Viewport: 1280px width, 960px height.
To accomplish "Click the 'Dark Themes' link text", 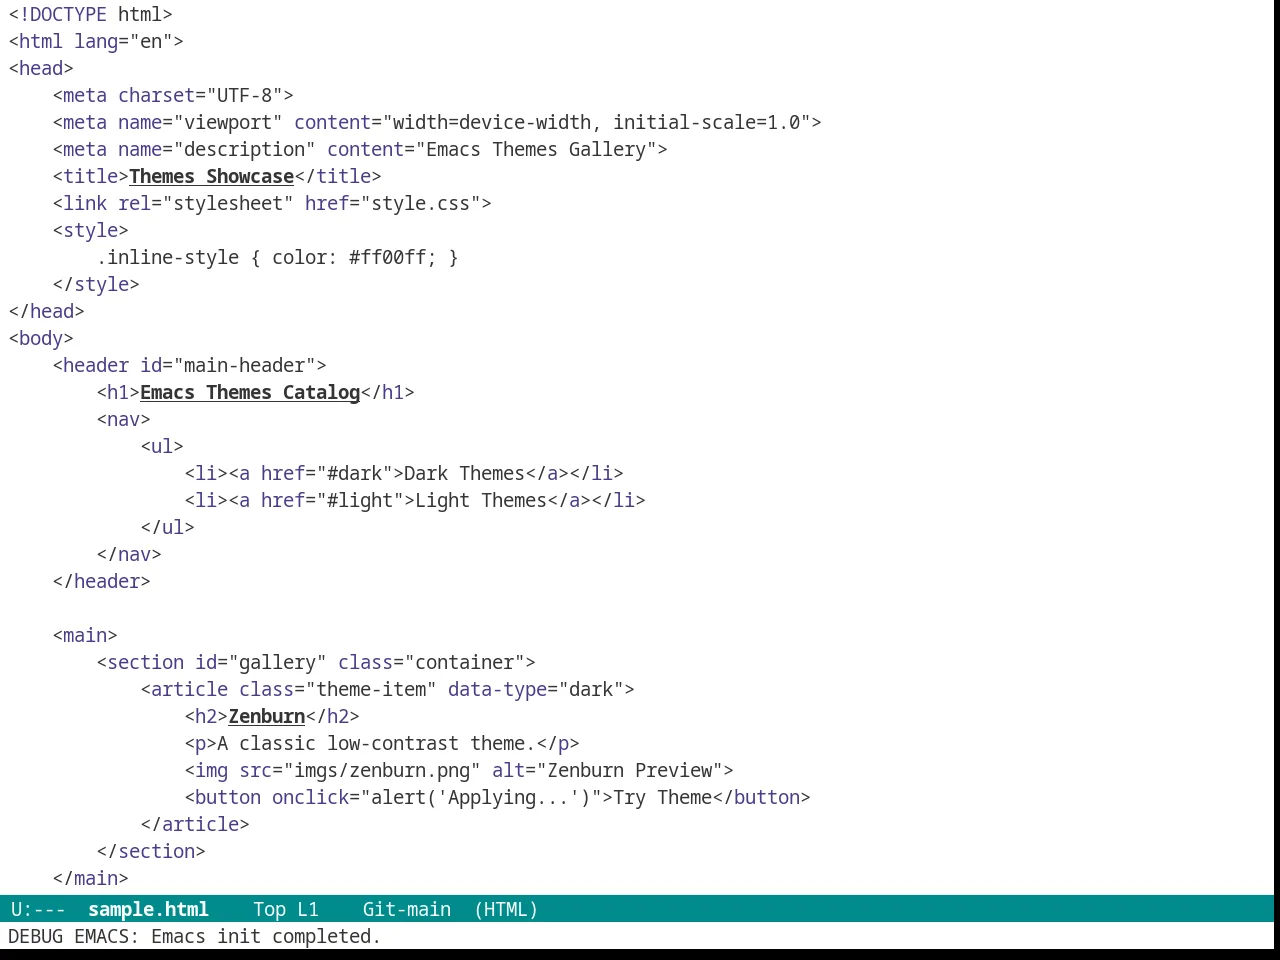I will [464, 473].
